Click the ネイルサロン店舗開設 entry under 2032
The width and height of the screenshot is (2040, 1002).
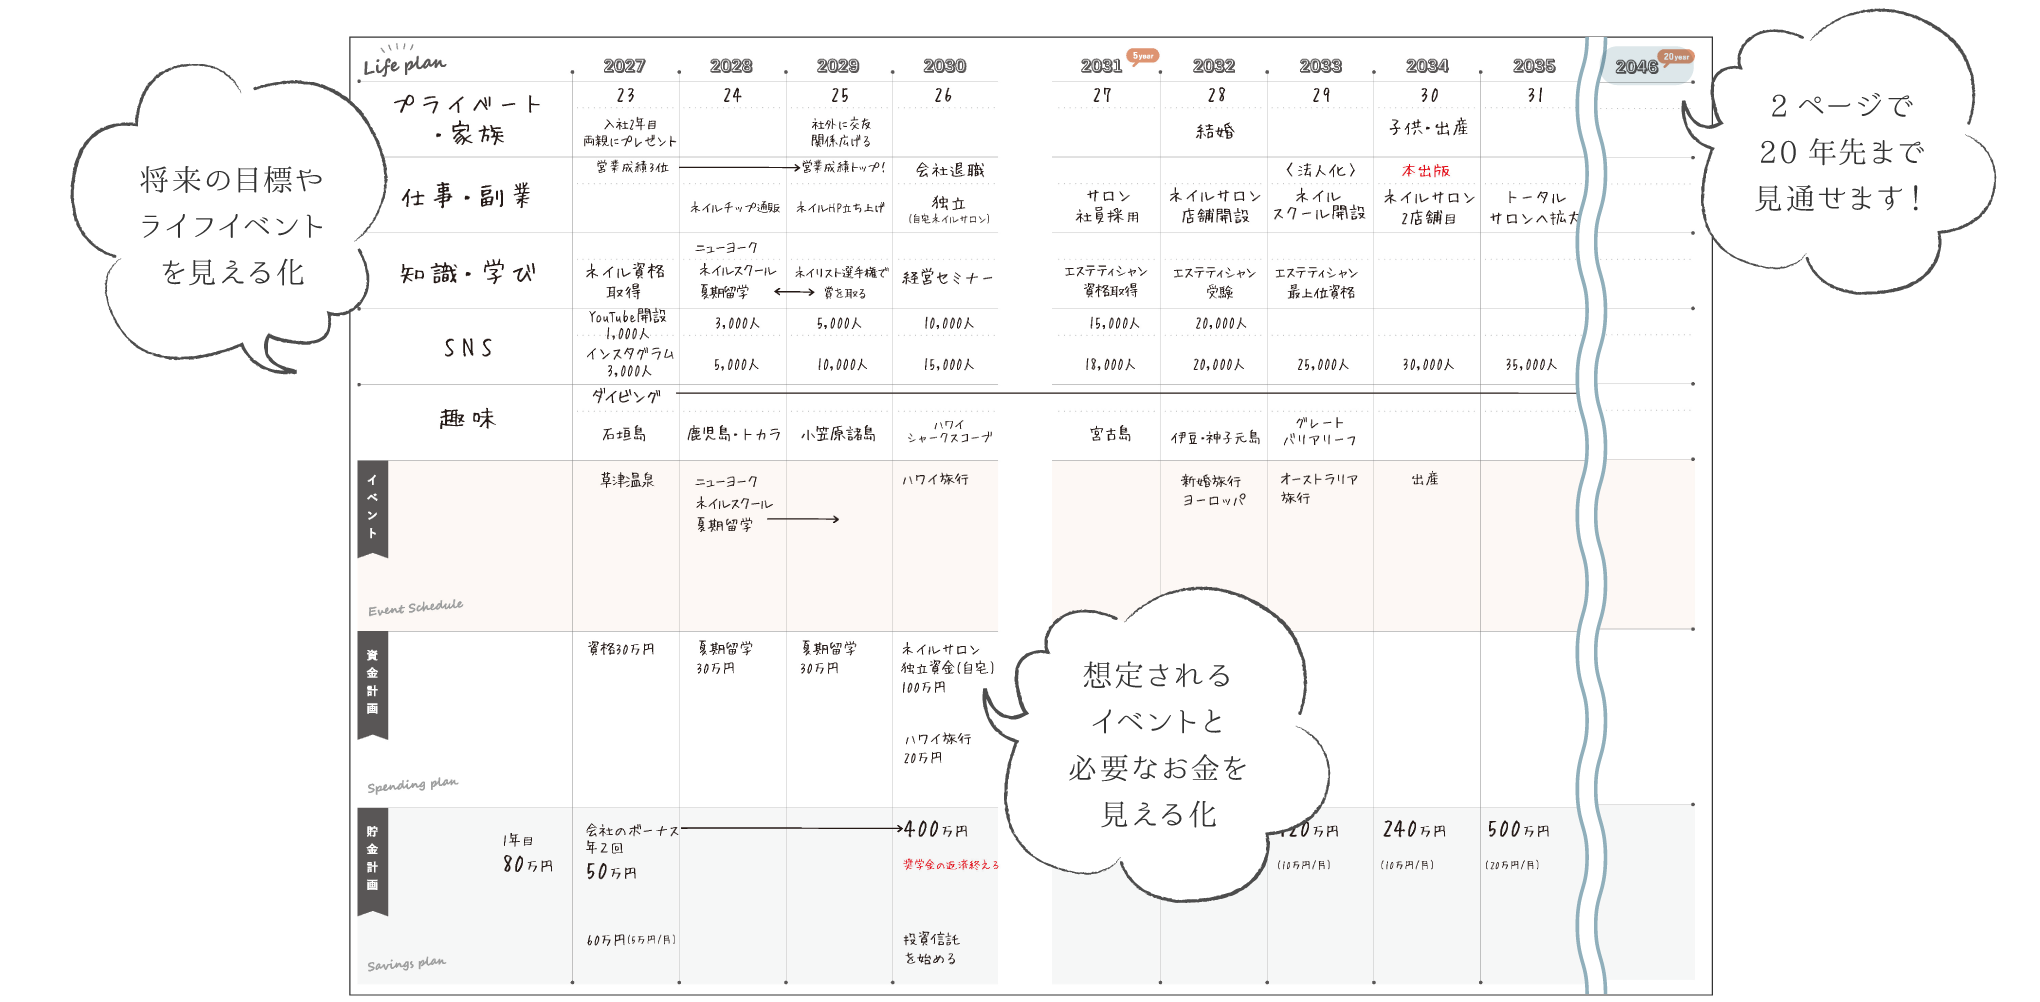click(x=1215, y=206)
